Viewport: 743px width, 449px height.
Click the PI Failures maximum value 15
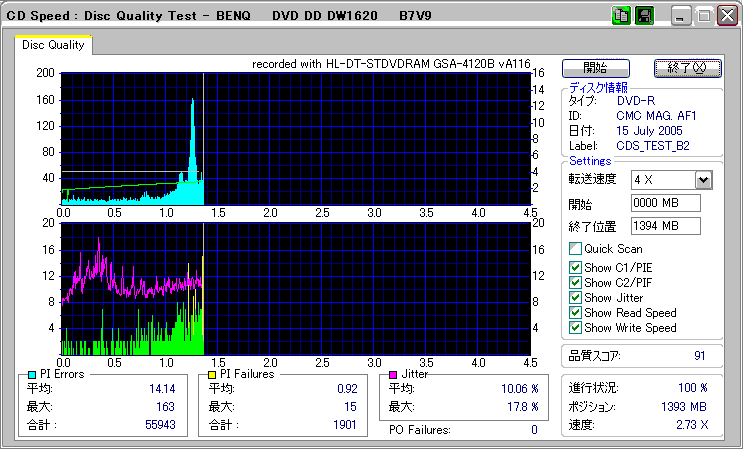(350, 406)
